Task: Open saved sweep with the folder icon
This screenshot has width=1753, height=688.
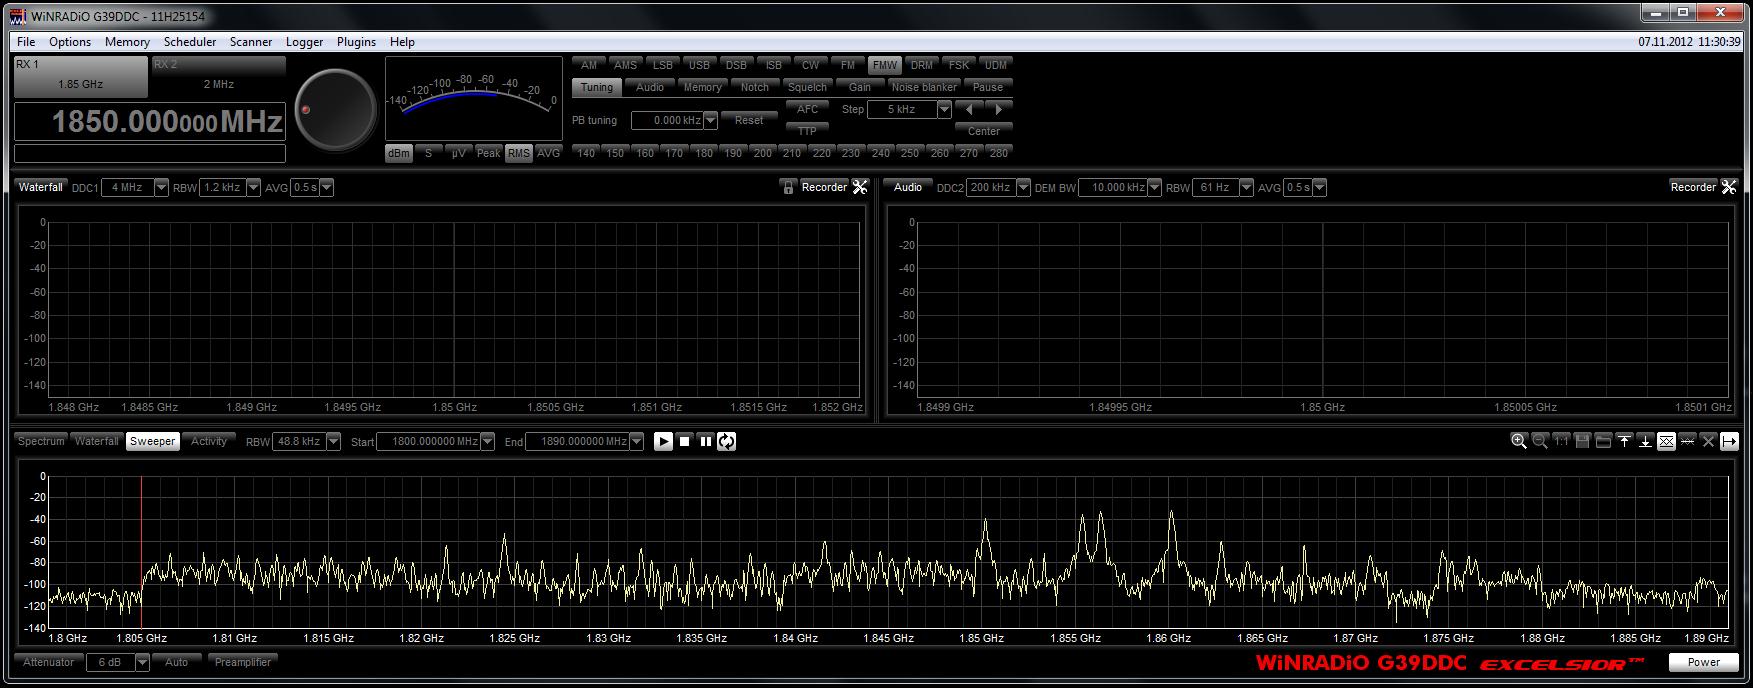Action: 1603,441
